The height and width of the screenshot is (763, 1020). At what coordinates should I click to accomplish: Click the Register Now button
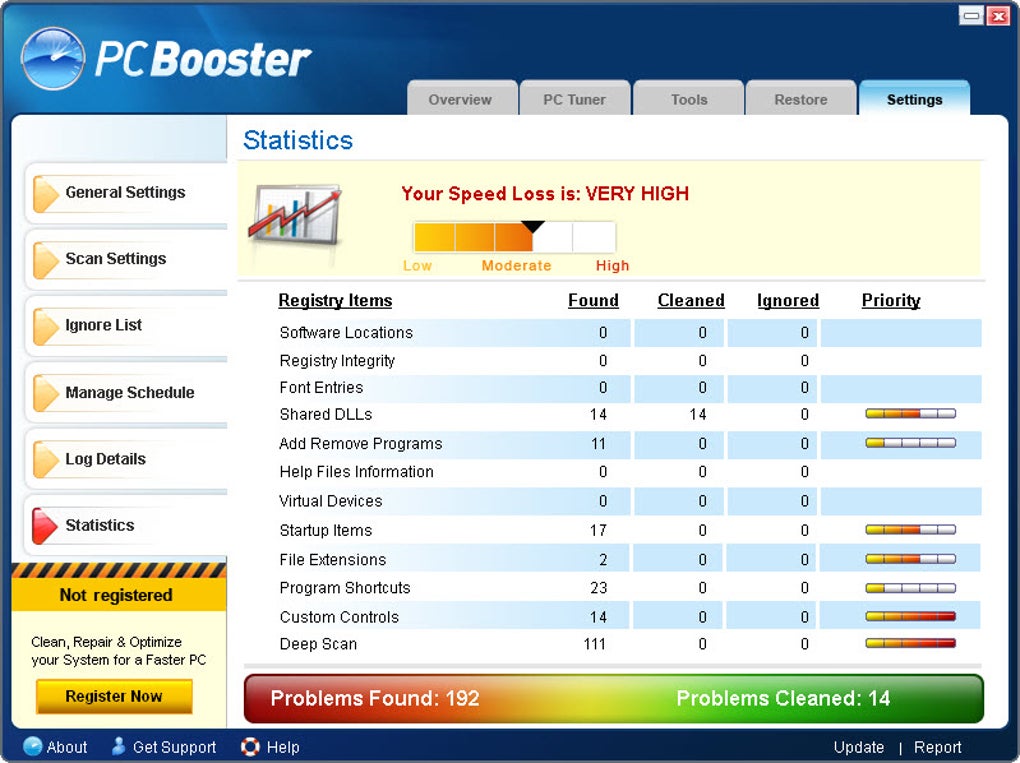click(x=114, y=696)
